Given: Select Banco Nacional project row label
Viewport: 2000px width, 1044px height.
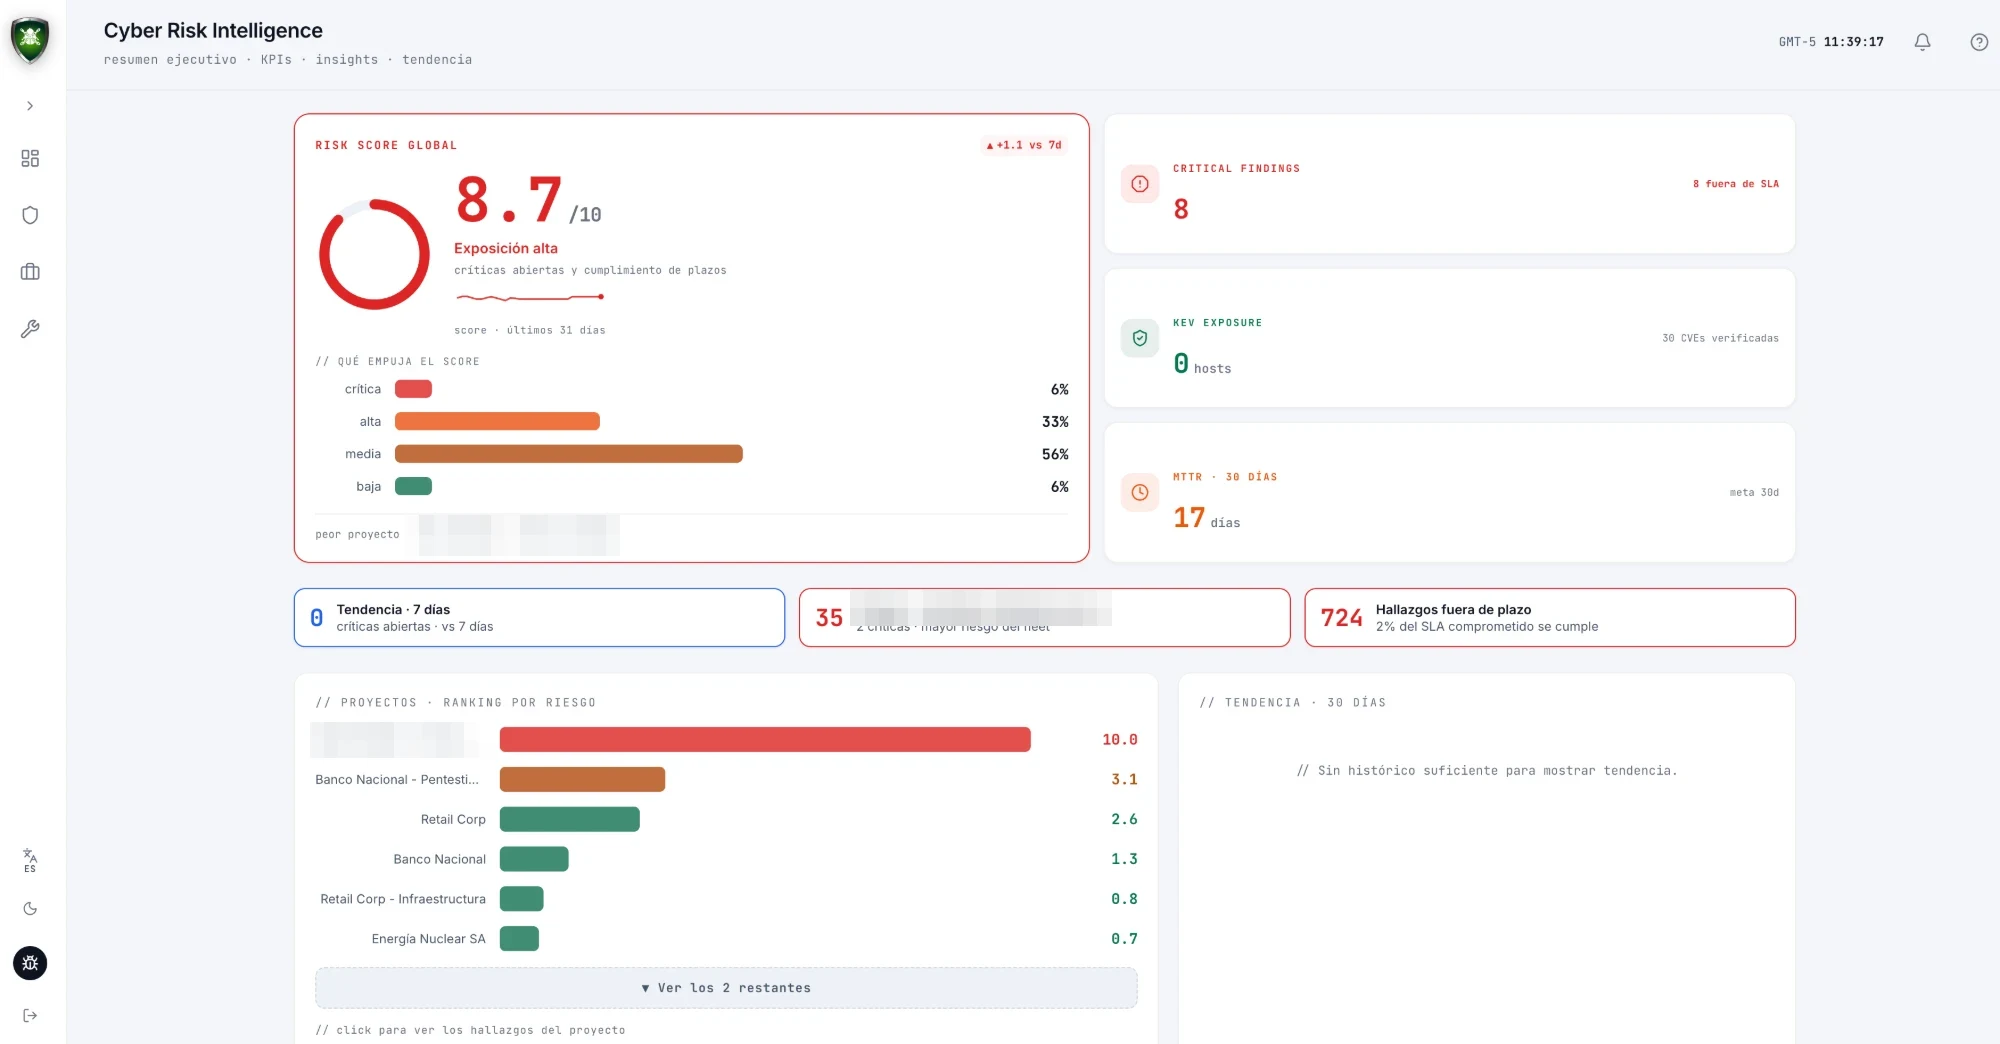Looking at the screenshot, I should 439,859.
